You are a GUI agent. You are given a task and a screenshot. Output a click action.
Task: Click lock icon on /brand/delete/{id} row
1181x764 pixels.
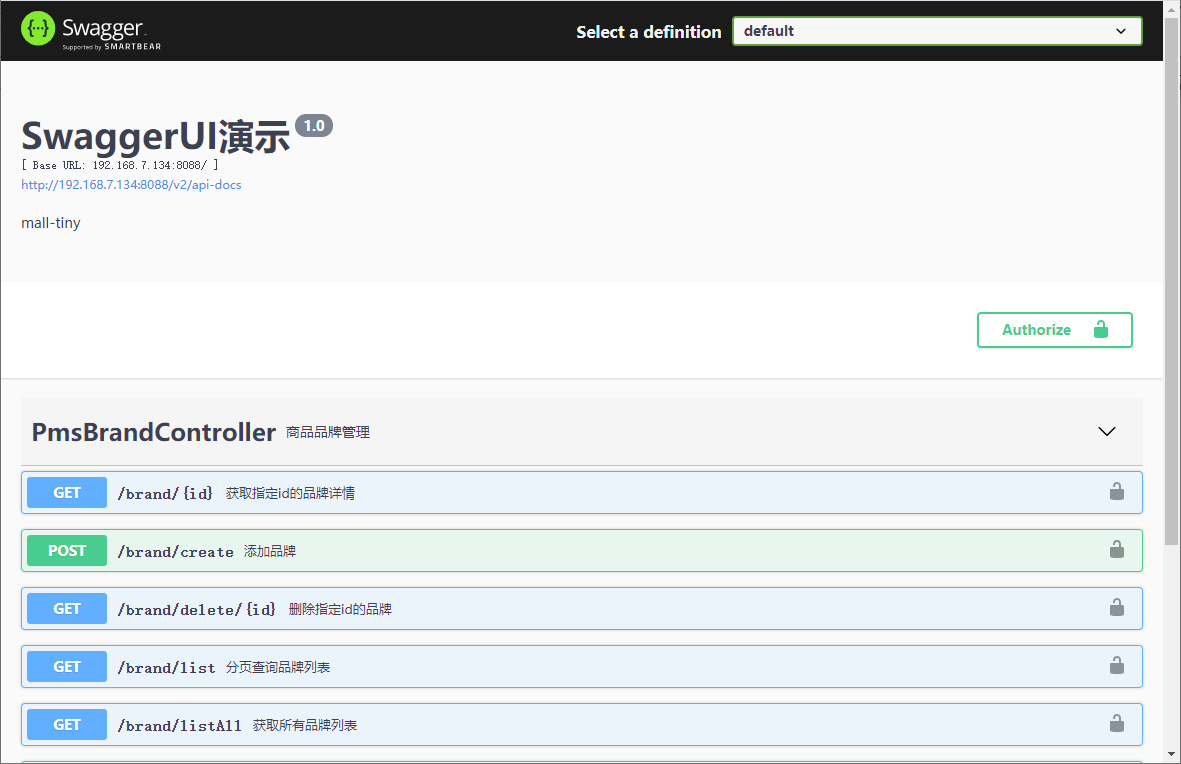coord(1116,608)
